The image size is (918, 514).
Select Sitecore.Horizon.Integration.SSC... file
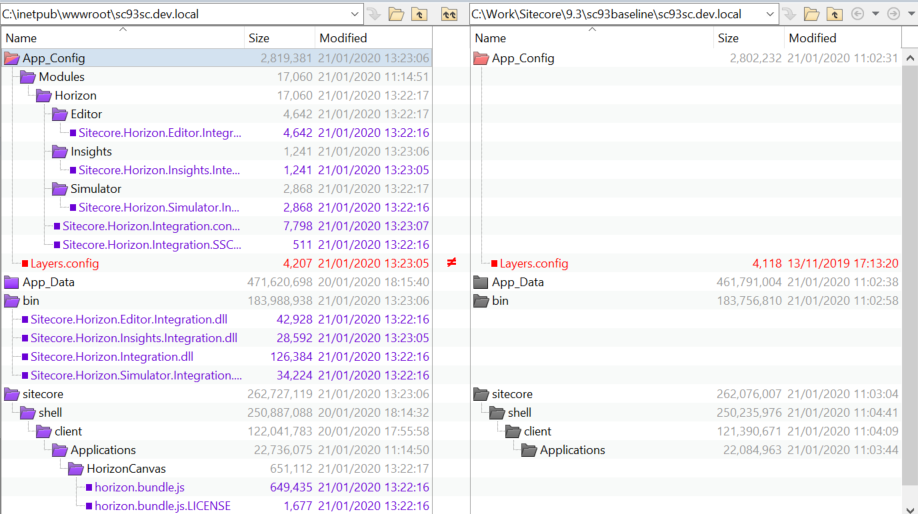coord(152,245)
